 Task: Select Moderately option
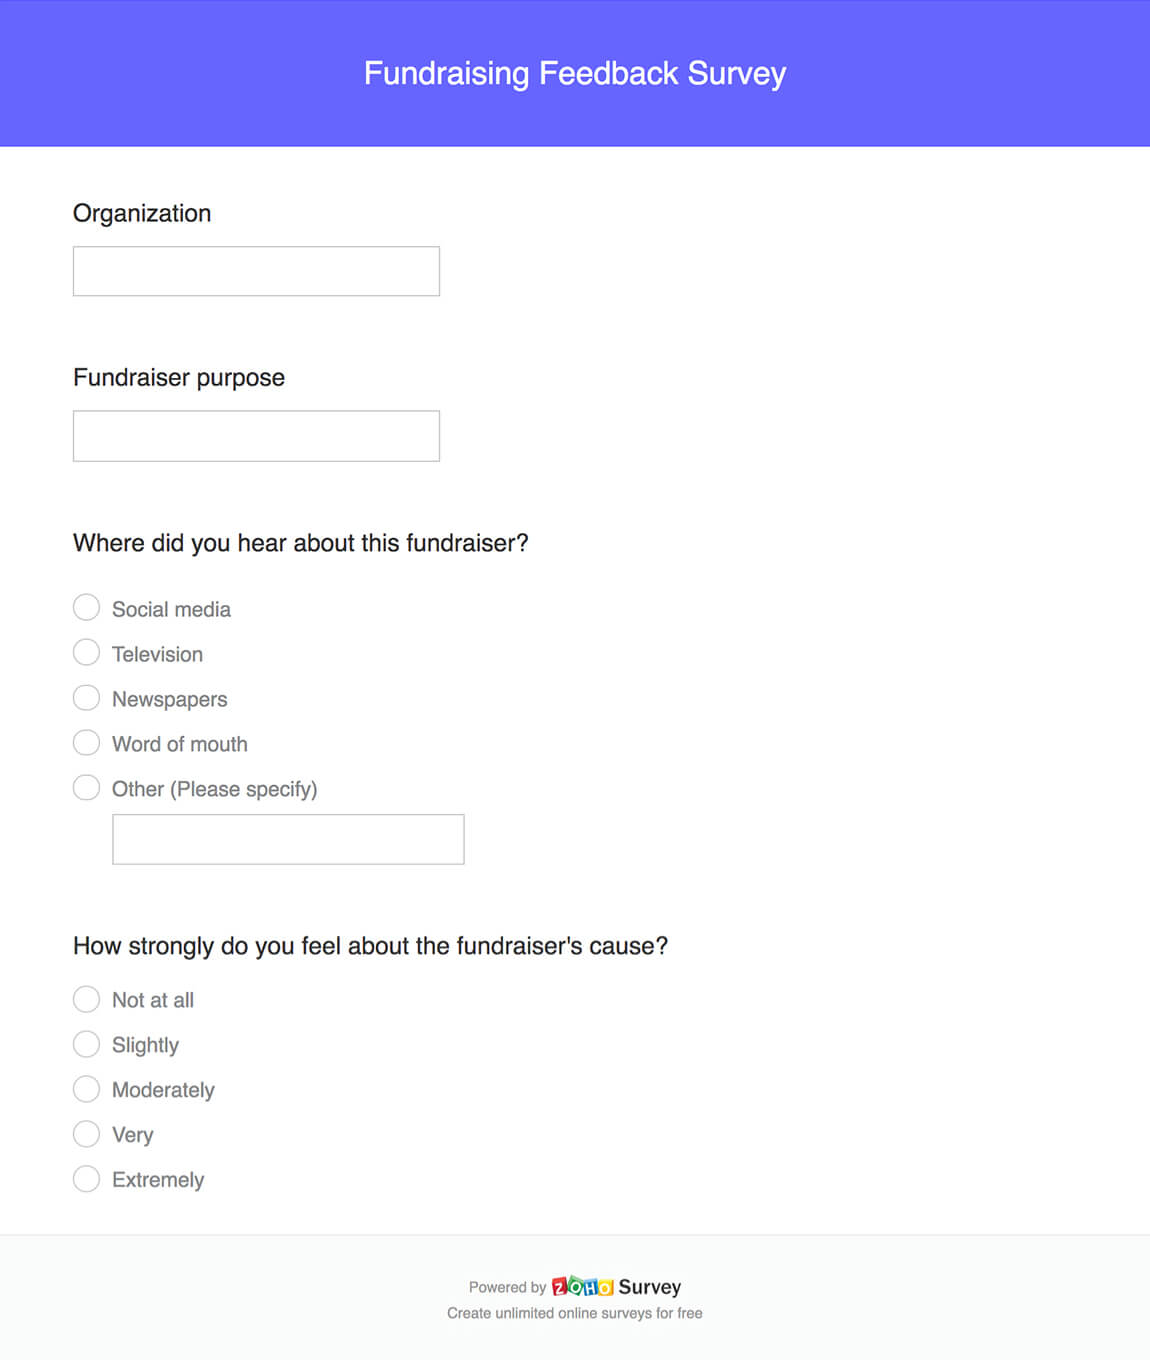[86, 1088]
